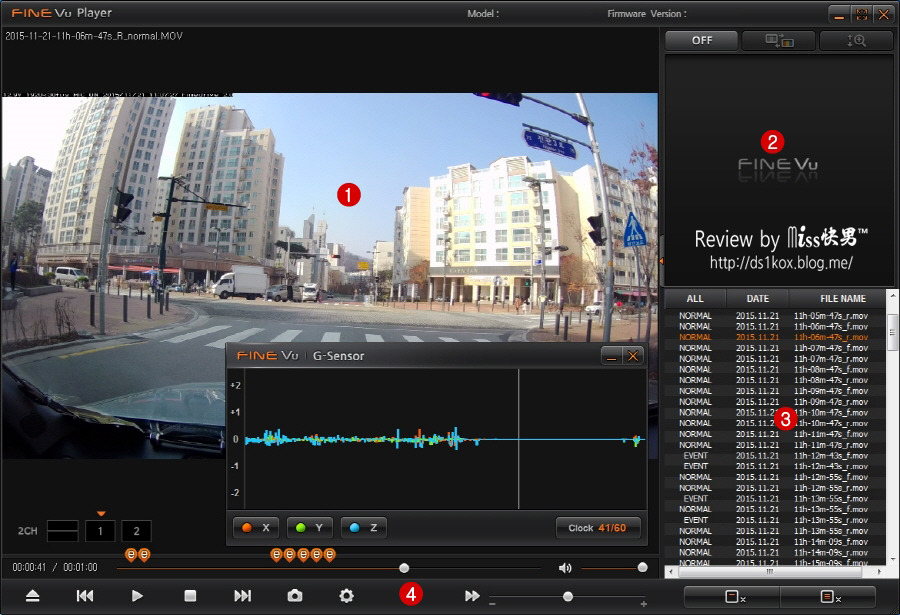Toggle the Z axis in G-Sensor
The height and width of the screenshot is (615, 900).
363,528
